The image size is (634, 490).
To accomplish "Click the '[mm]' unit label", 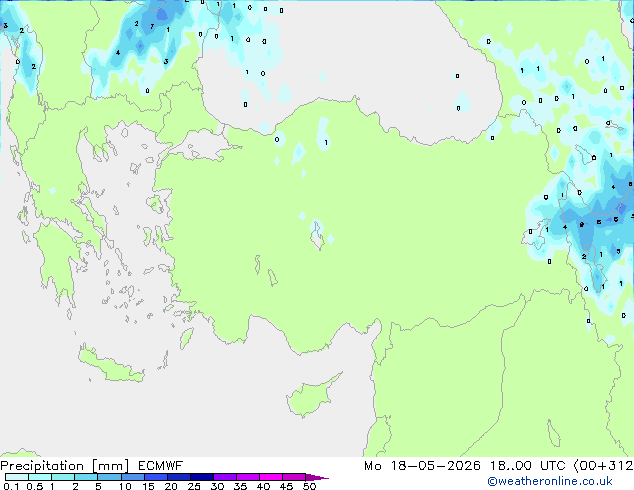I will tap(110, 466).
